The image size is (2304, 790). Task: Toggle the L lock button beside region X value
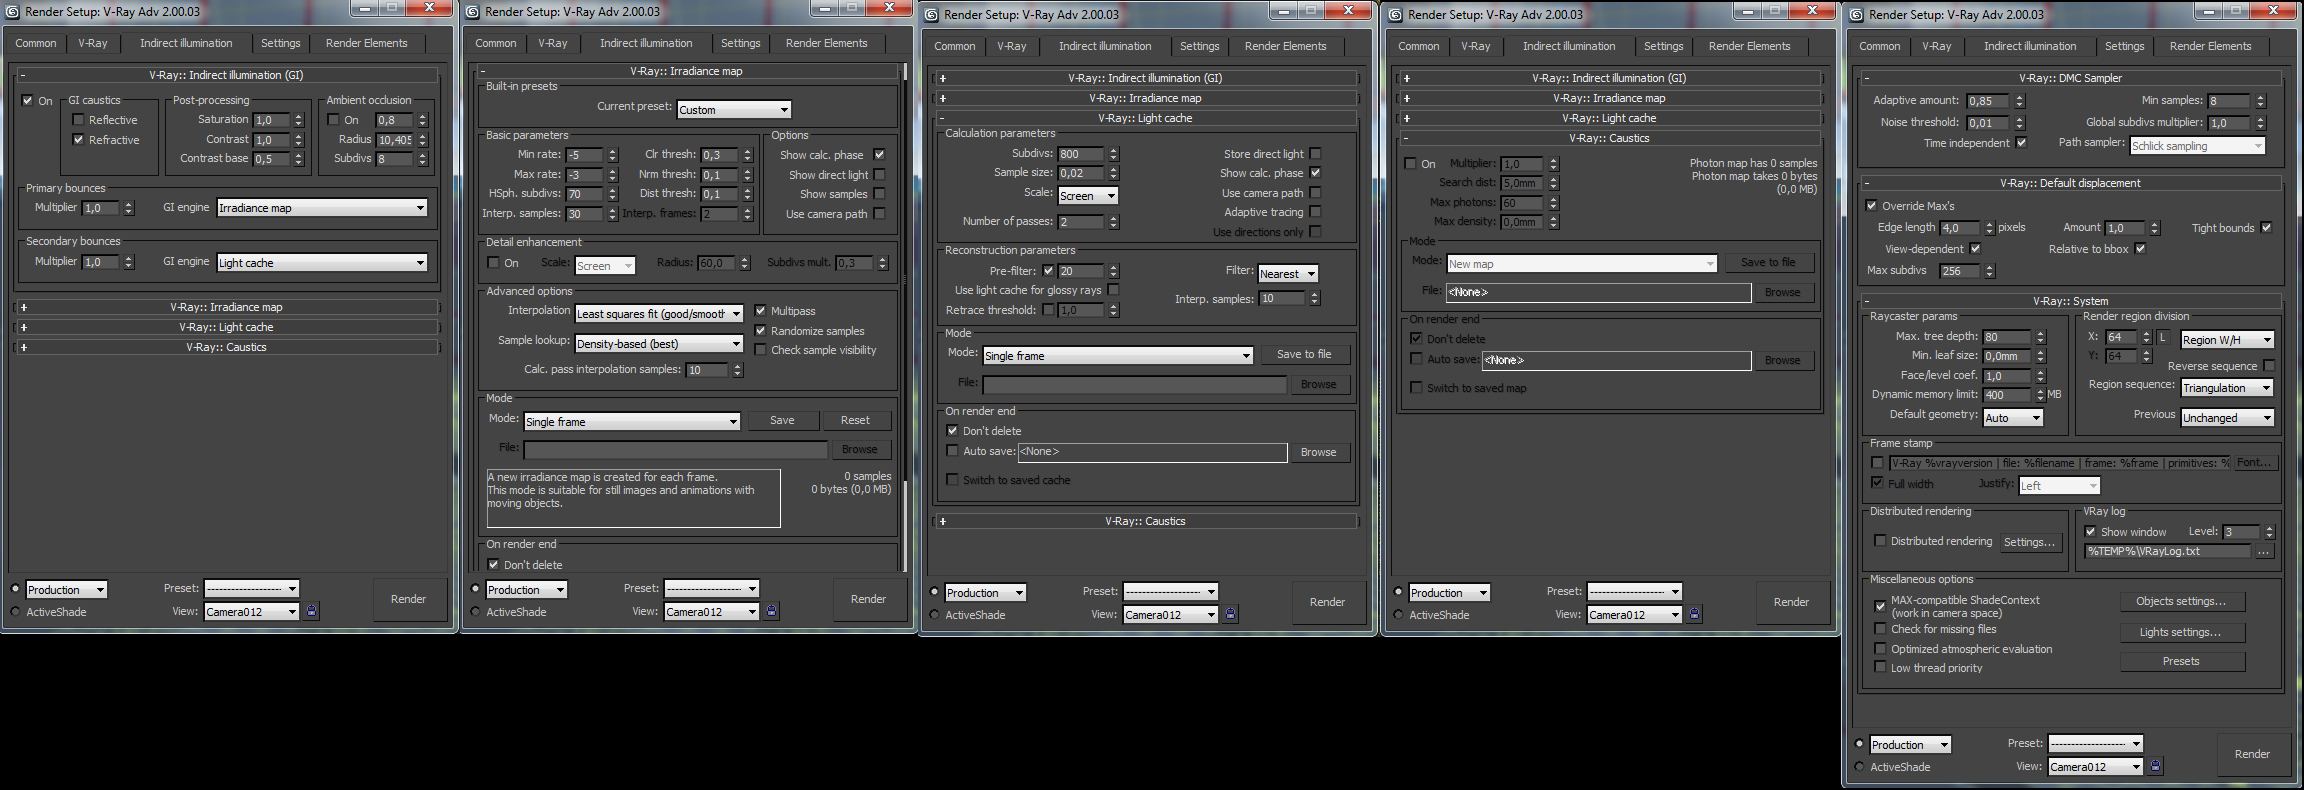pos(2162,338)
